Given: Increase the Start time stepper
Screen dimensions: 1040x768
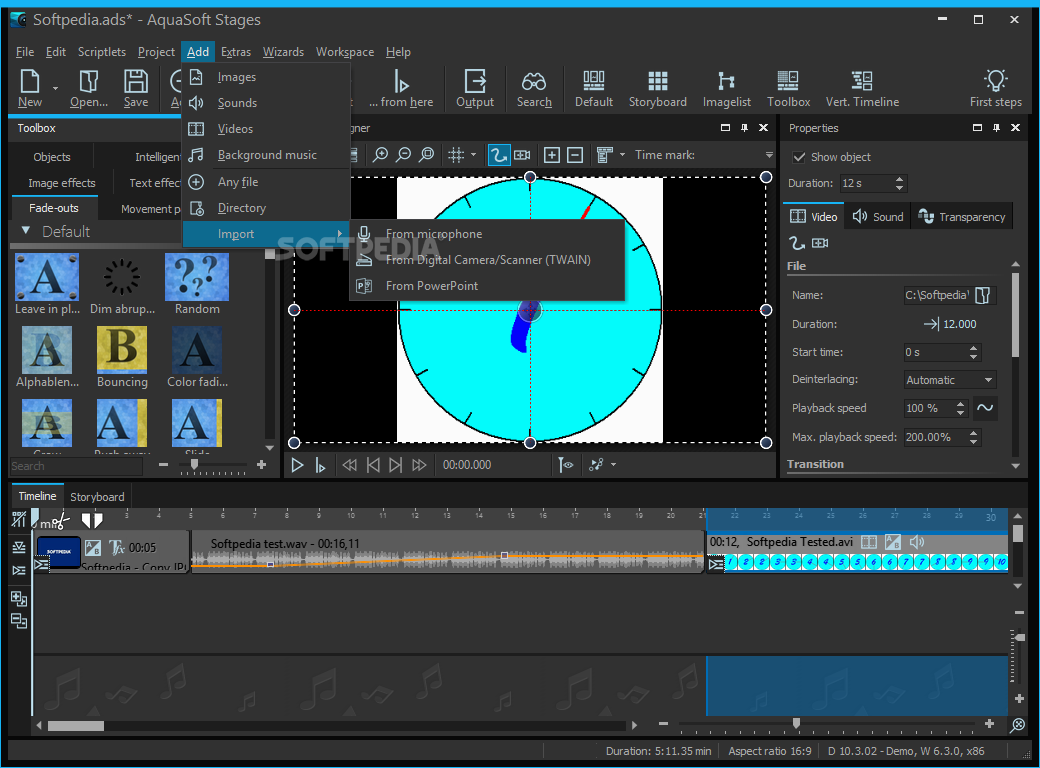Looking at the screenshot, I should pyautogui.click(x=973, y=348).
